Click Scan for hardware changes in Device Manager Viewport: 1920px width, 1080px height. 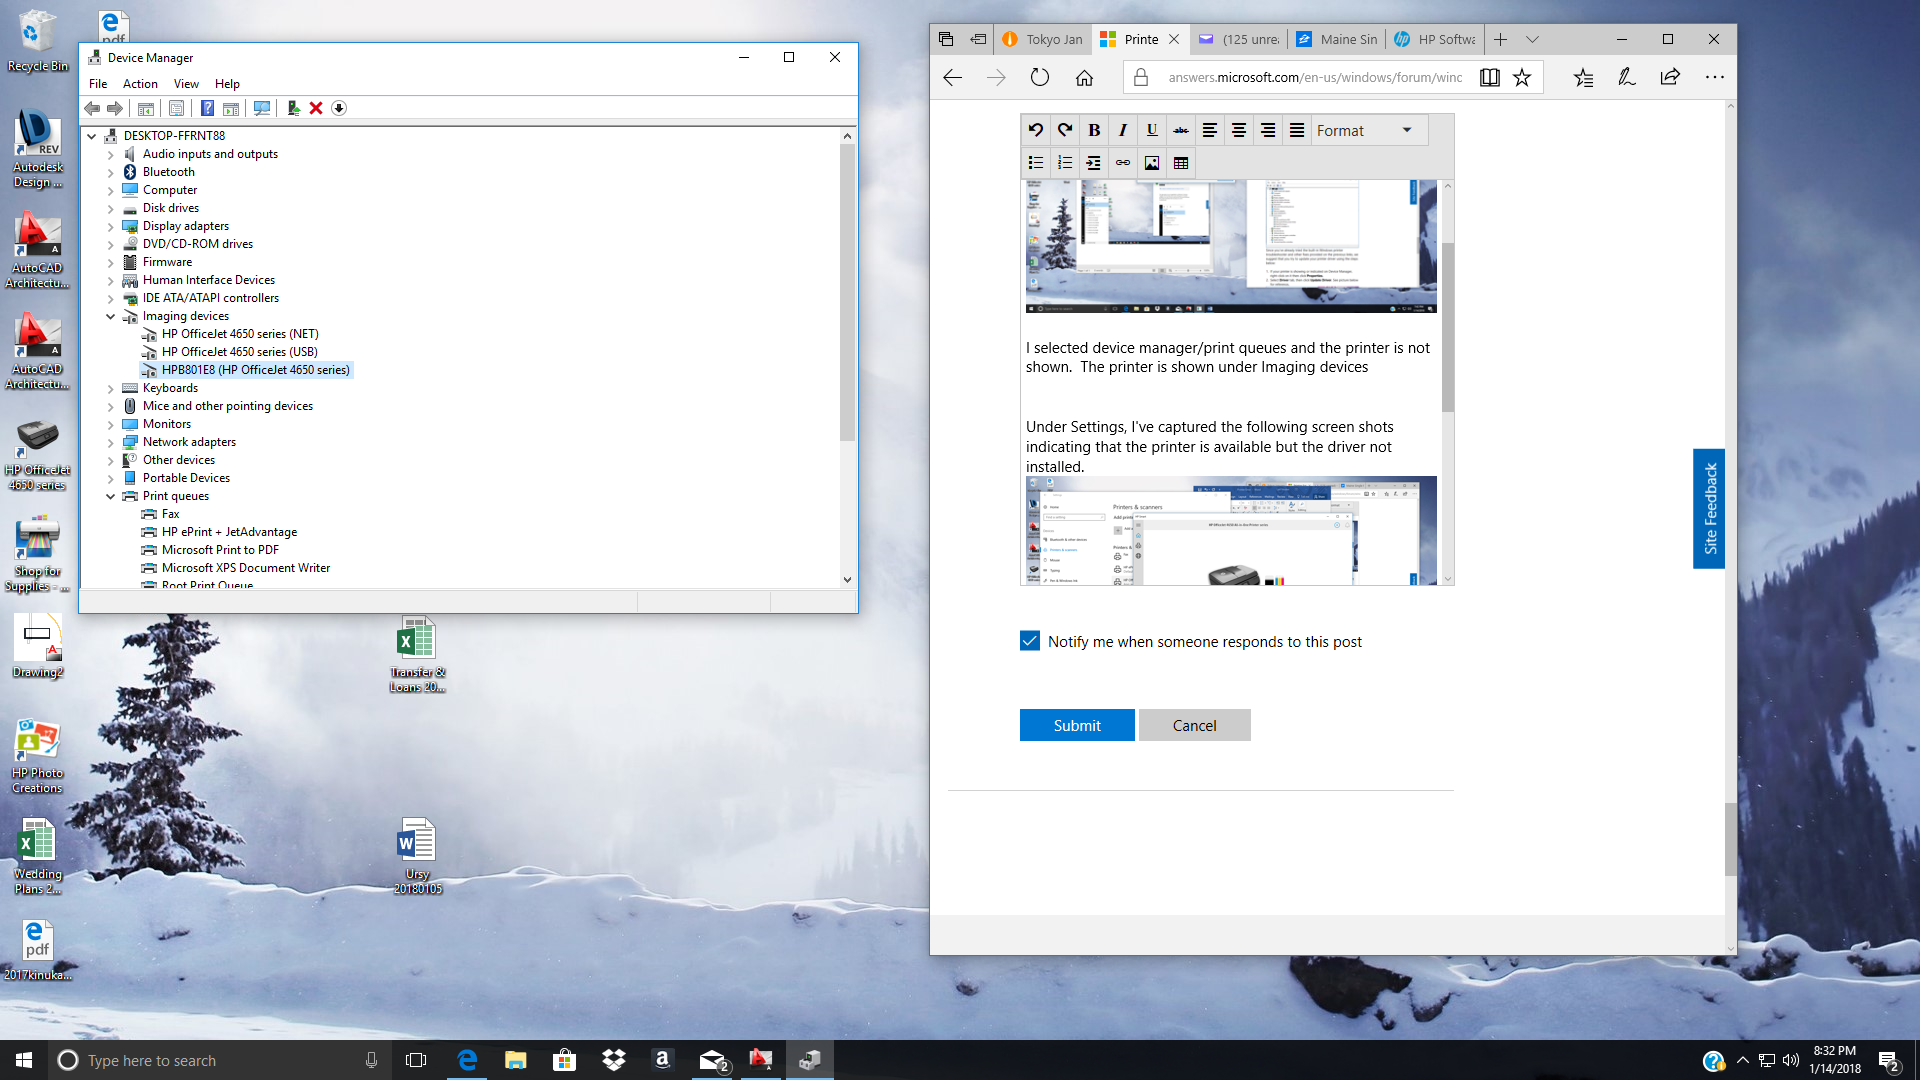[x=262, y=108]
